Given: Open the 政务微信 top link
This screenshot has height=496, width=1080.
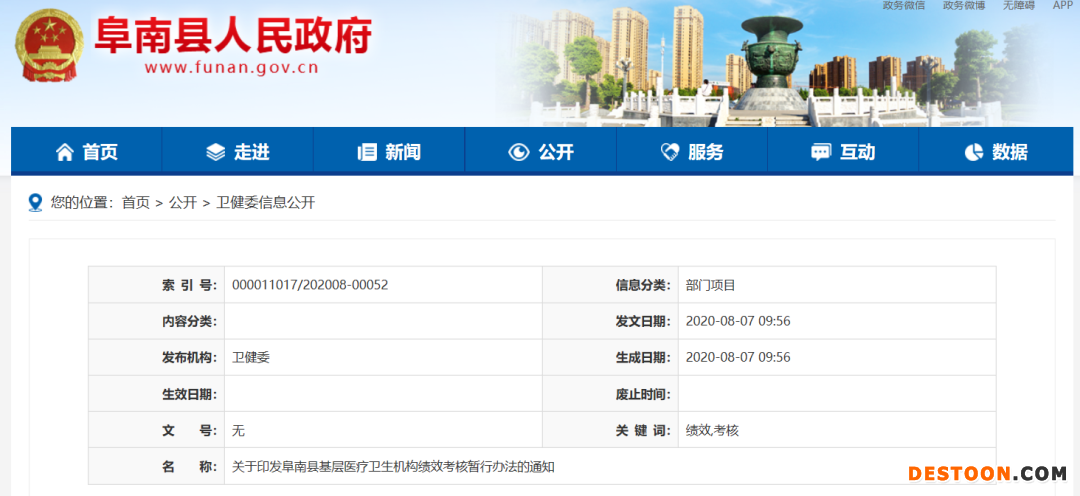Looking at the screenshot, I should coord(904,6).
